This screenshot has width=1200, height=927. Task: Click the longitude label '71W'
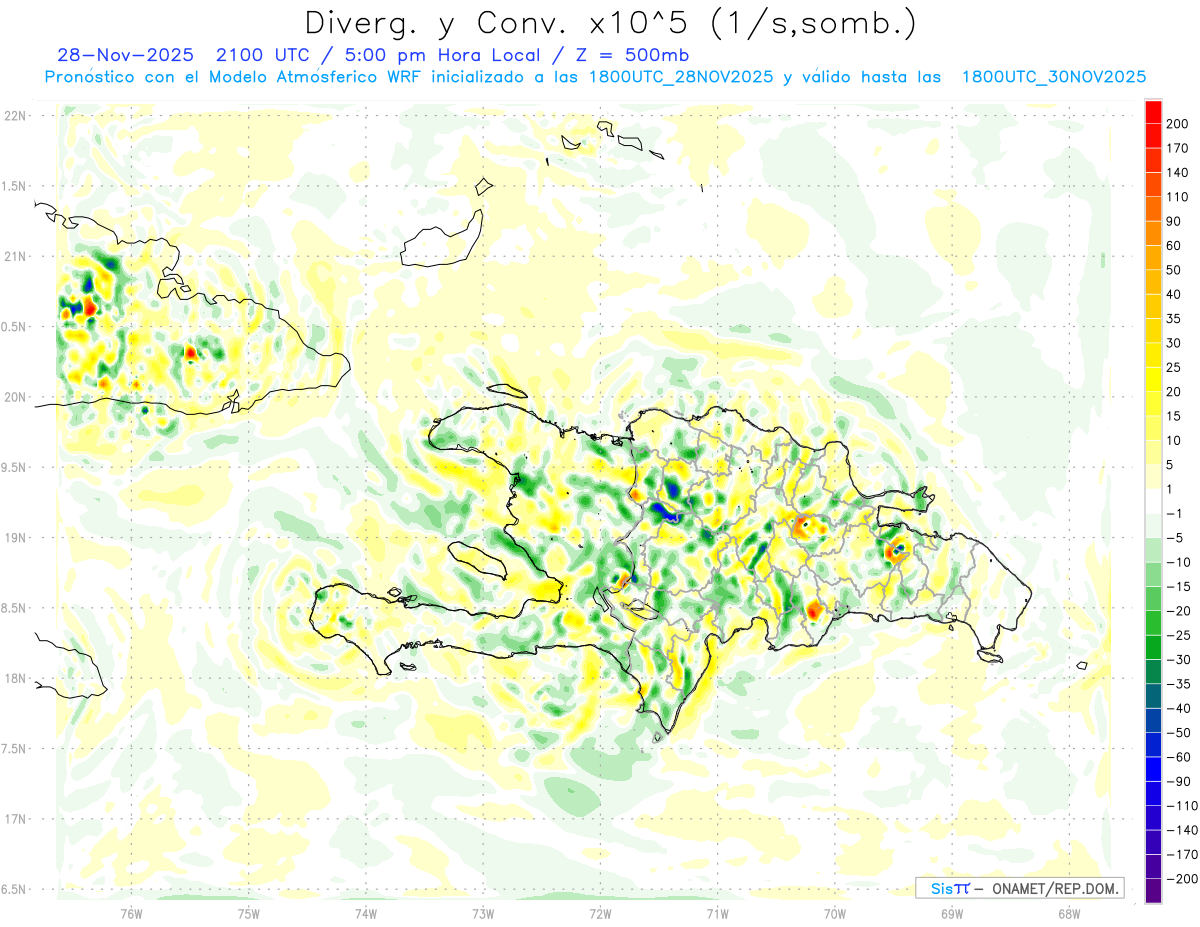718,913
